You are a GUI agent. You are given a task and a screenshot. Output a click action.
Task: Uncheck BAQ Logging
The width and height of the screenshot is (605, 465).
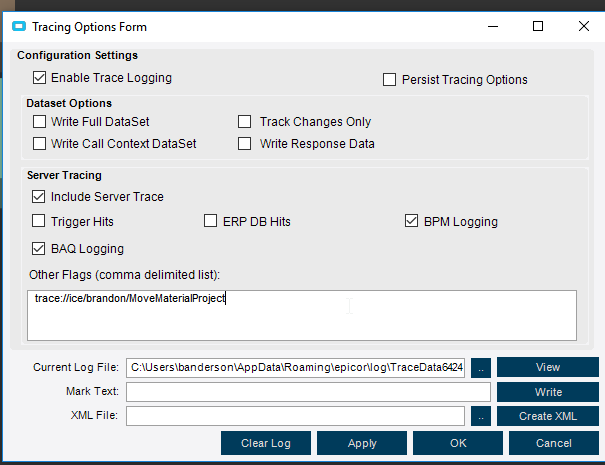tap(40, 248)
